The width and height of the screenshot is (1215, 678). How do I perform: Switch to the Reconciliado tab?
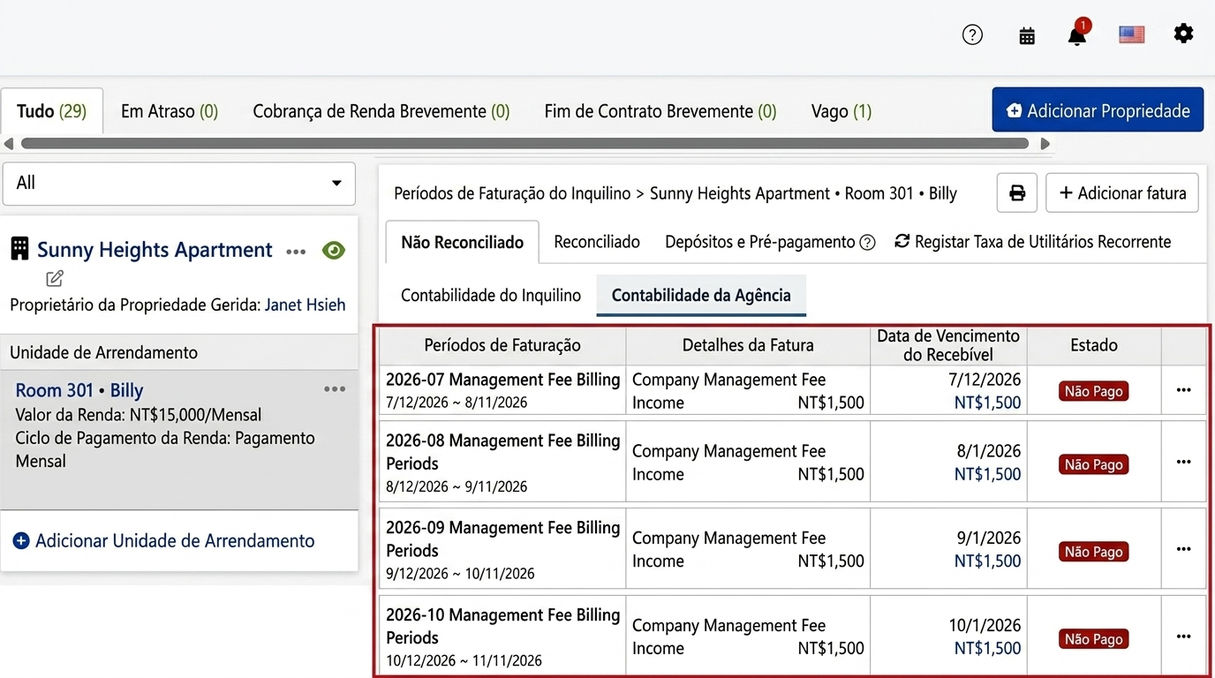tap(597, 242)
